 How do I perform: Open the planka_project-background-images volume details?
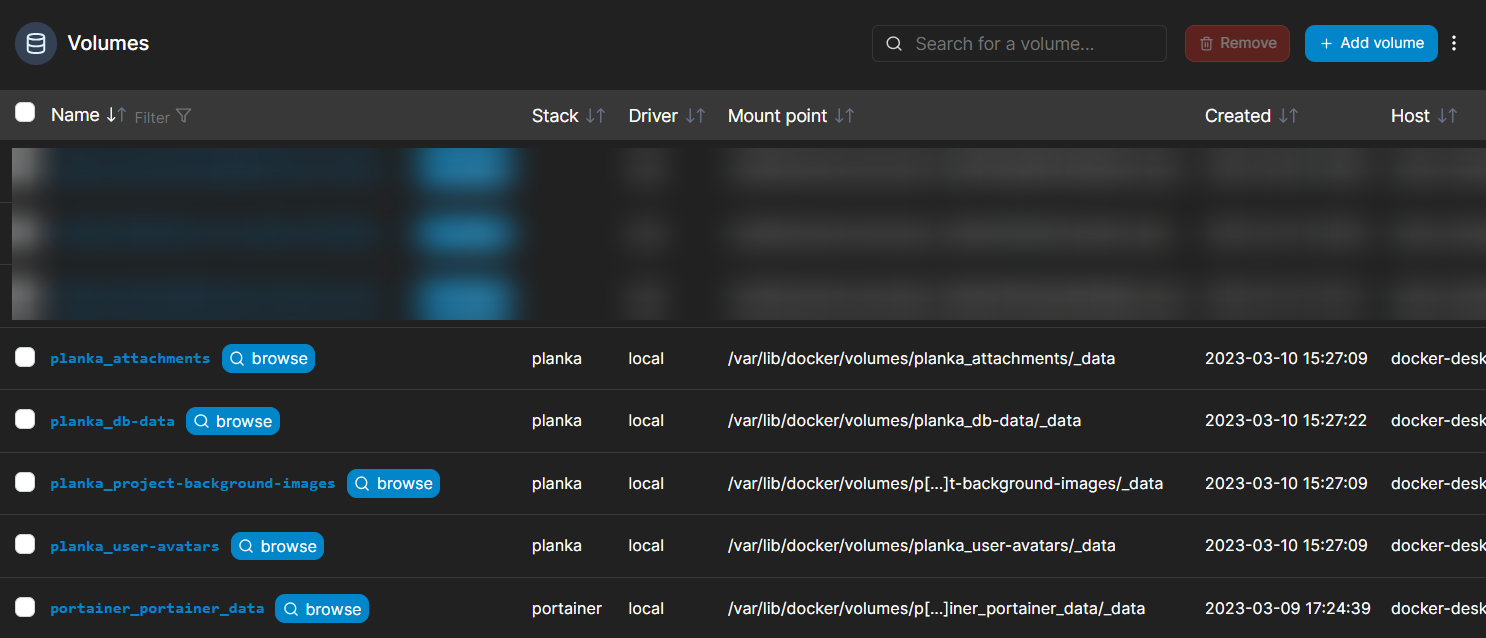point(192,482)
